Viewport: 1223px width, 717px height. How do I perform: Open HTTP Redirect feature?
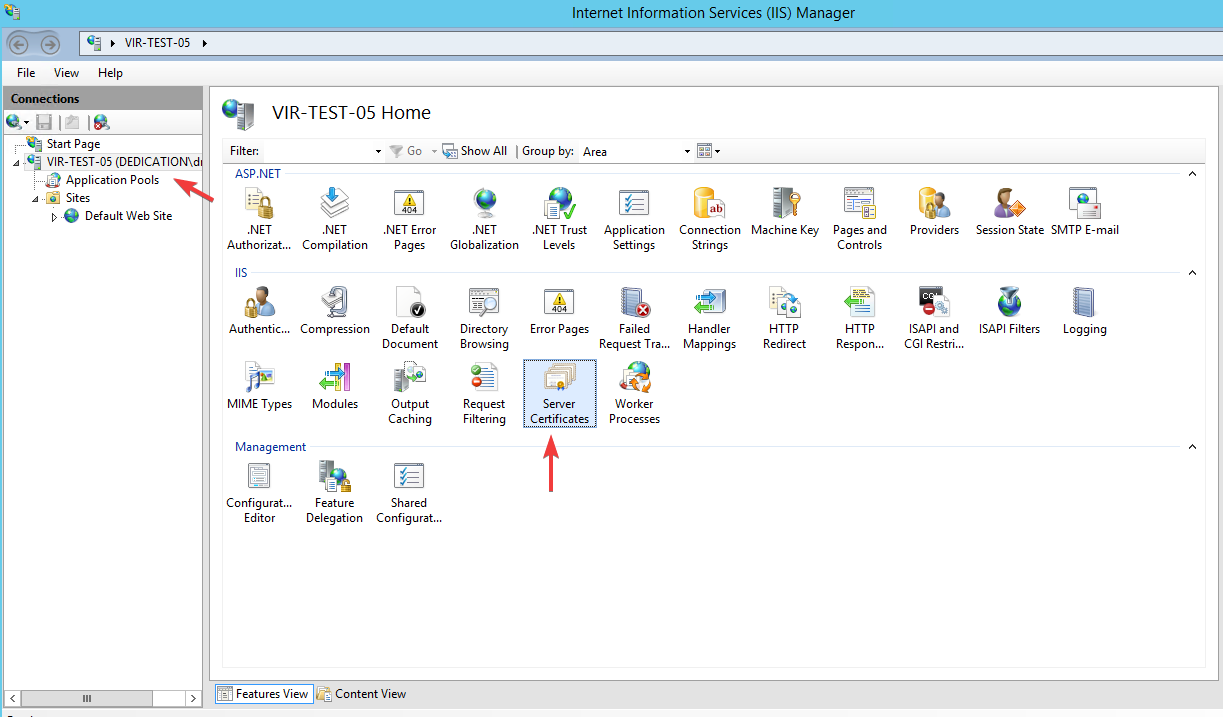click(x=785, y=319)
